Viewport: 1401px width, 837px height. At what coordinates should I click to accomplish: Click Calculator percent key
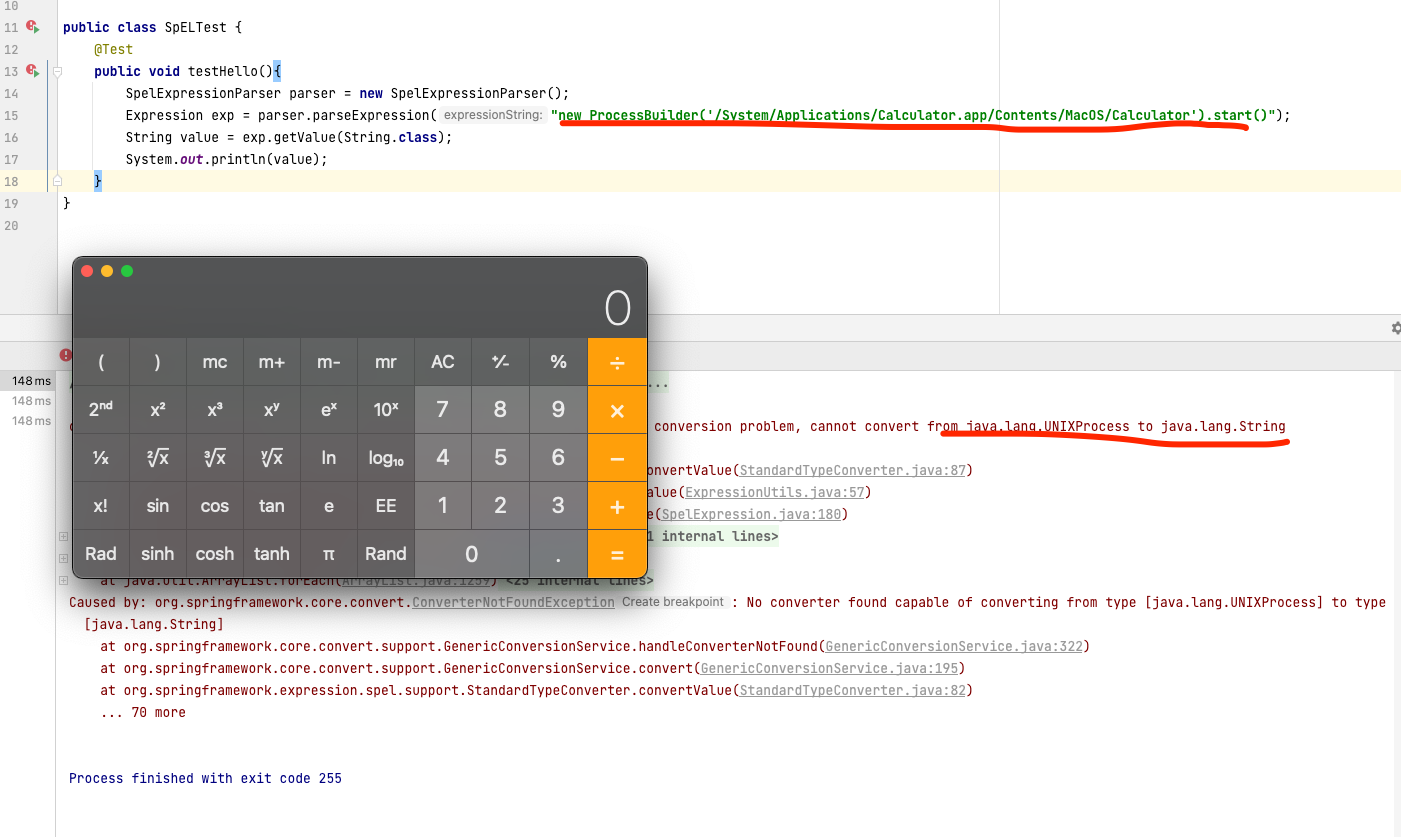pos(558,362)
